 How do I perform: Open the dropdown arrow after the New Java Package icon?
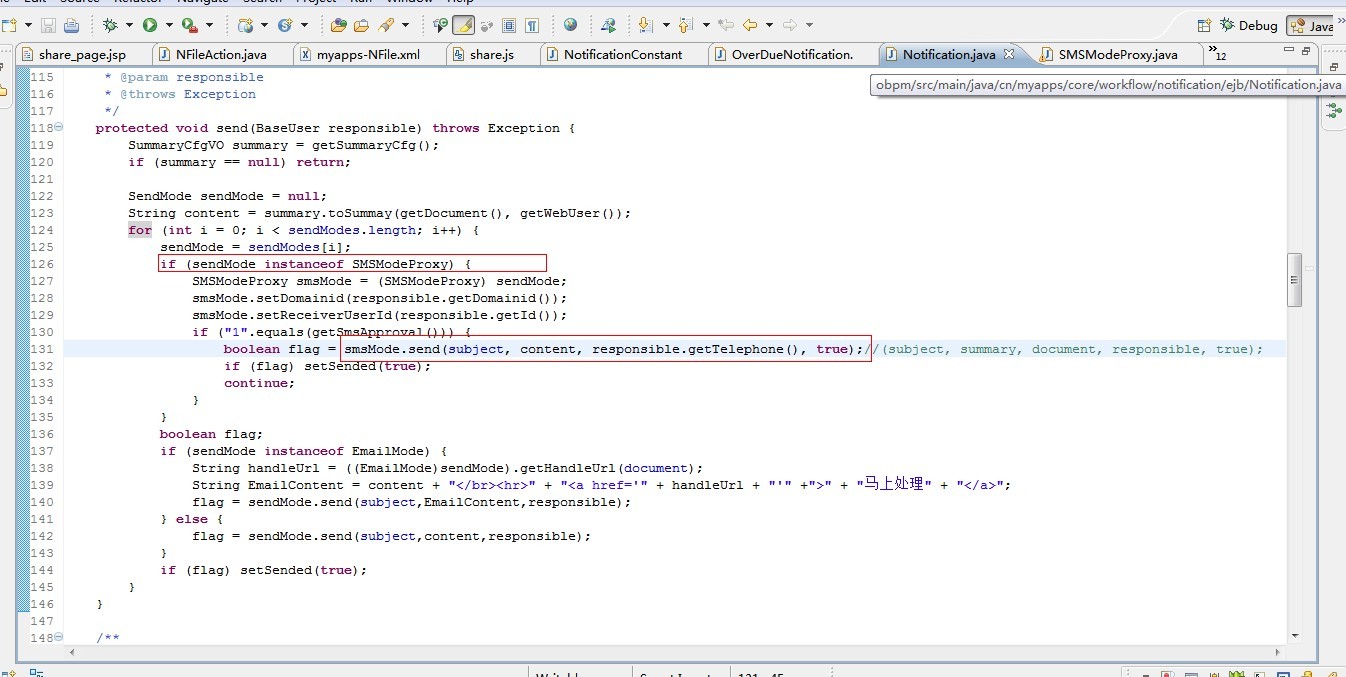click(265, 25)
